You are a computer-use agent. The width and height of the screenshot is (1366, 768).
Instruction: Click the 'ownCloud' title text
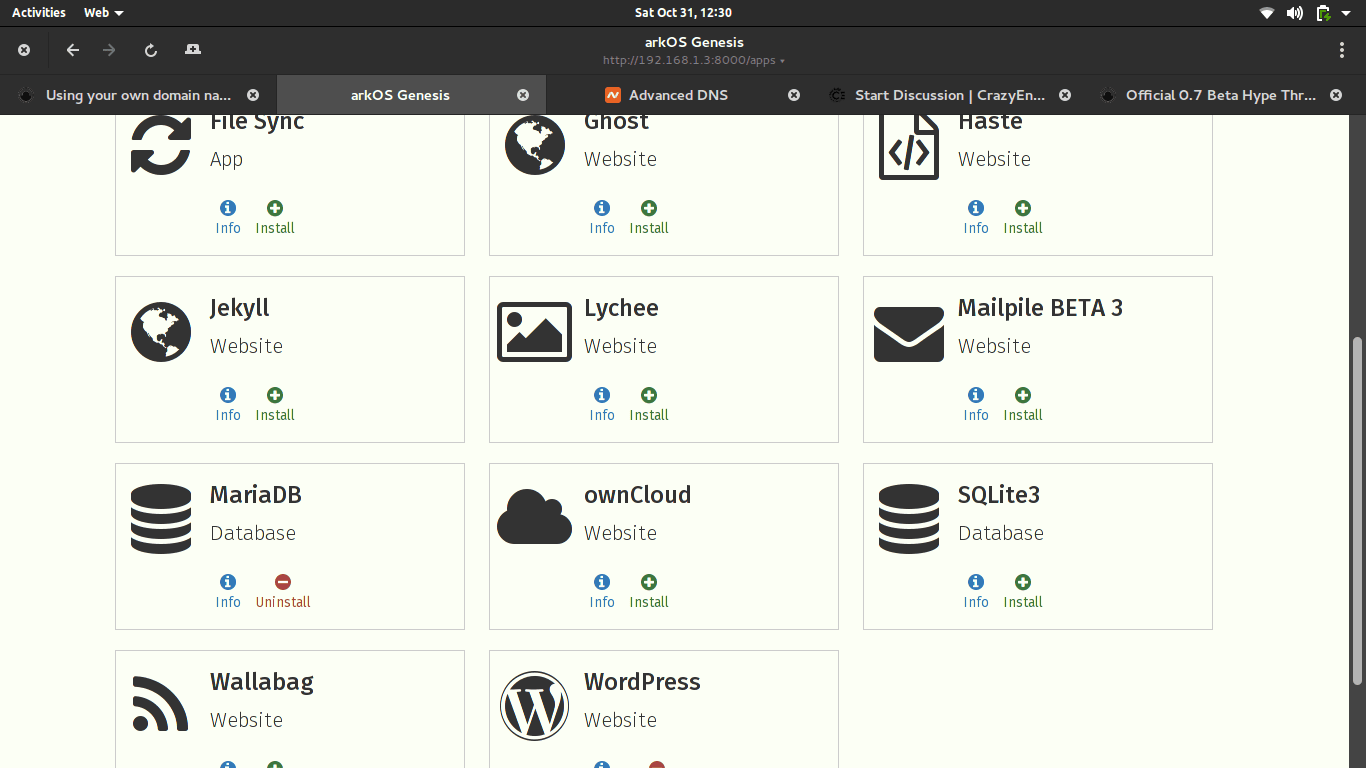637,495
